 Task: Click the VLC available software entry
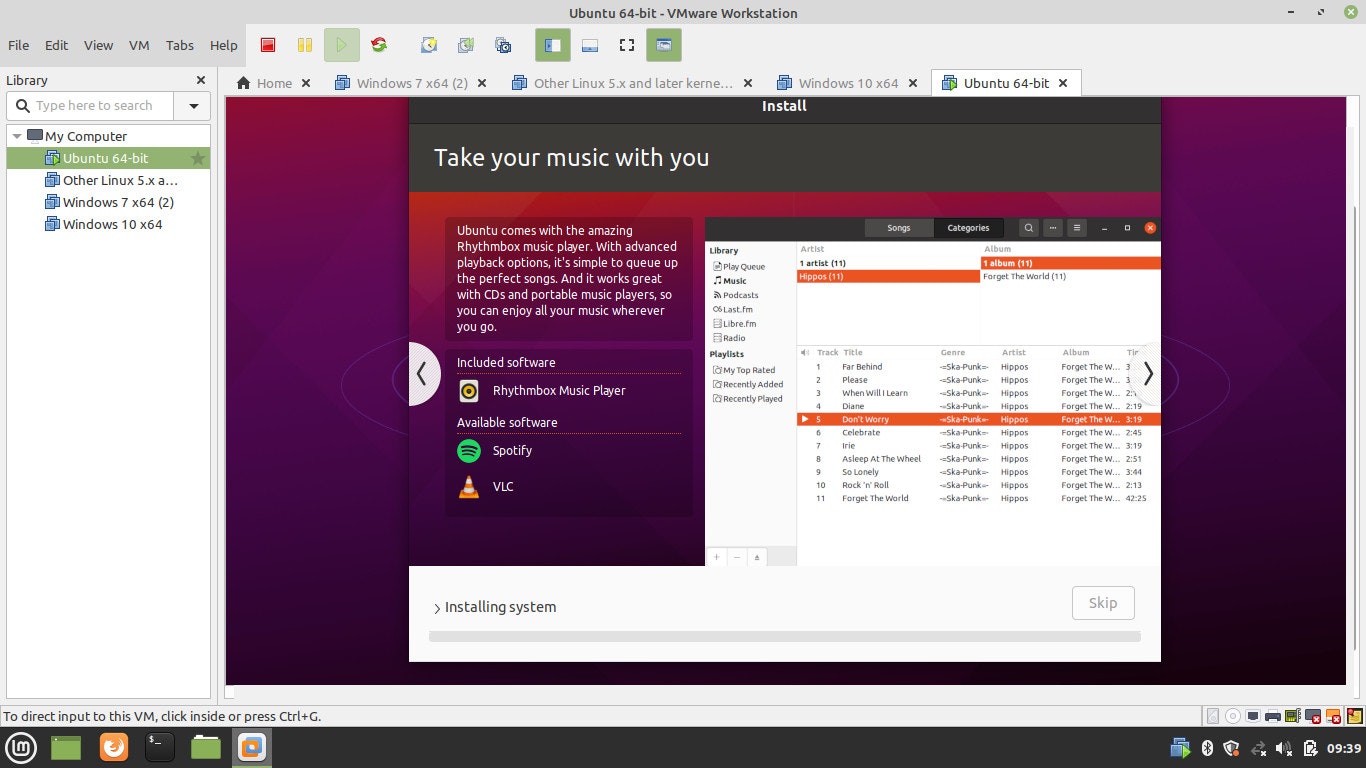point(485,486)
